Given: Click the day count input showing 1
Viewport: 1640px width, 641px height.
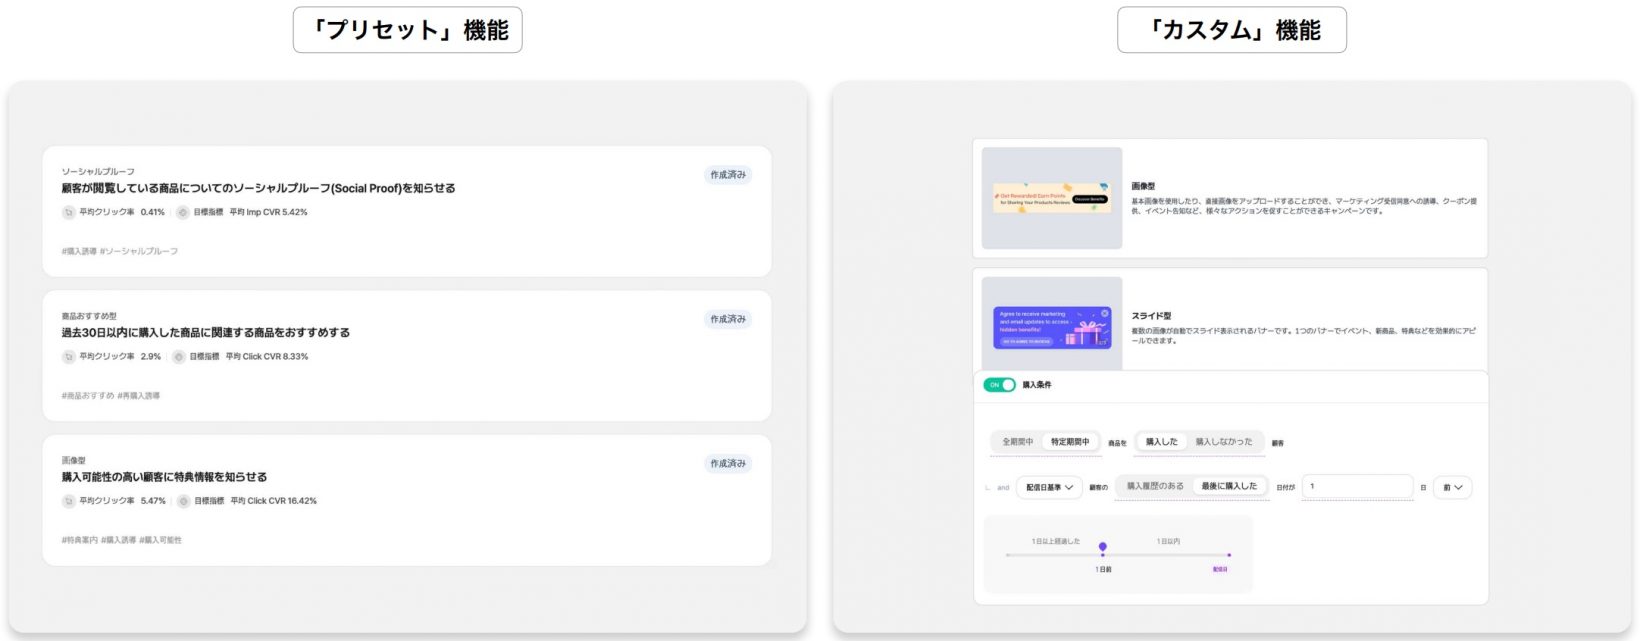Looking at the screenshot, I should click(1357, 487).
